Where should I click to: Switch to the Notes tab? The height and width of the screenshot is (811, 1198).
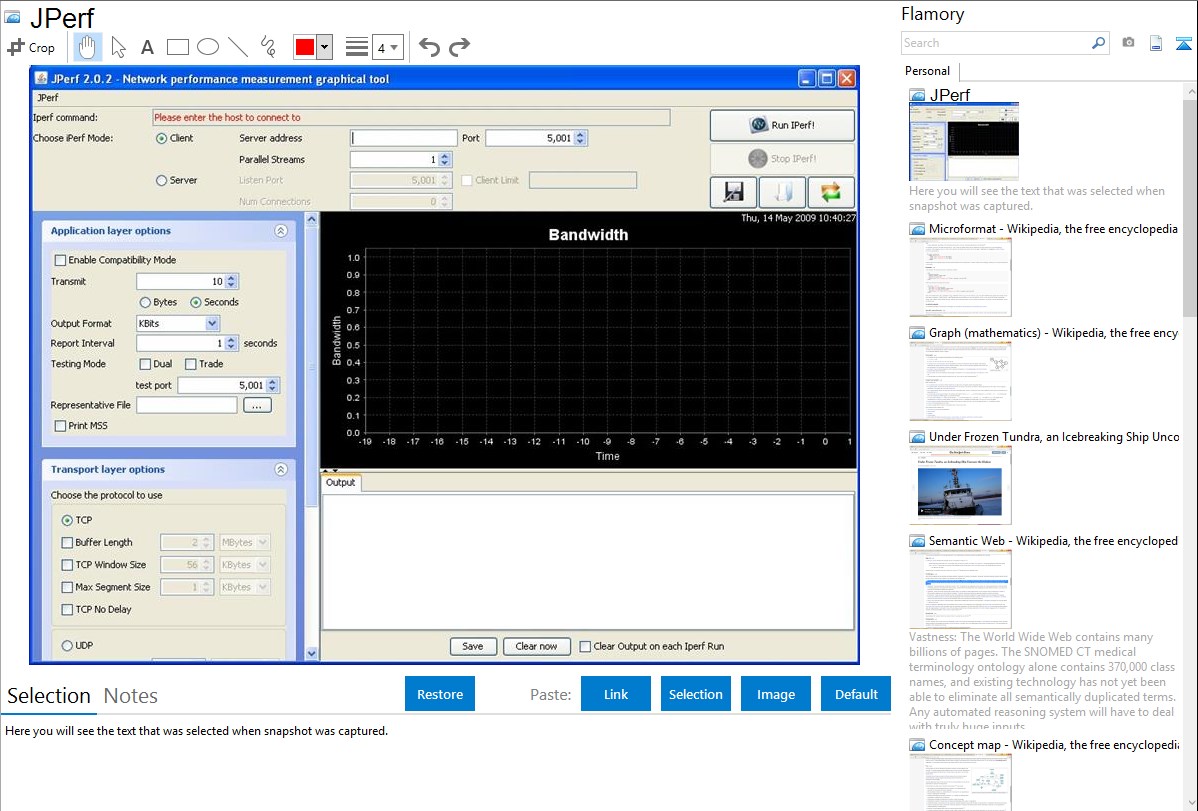[x=131, y=696]
